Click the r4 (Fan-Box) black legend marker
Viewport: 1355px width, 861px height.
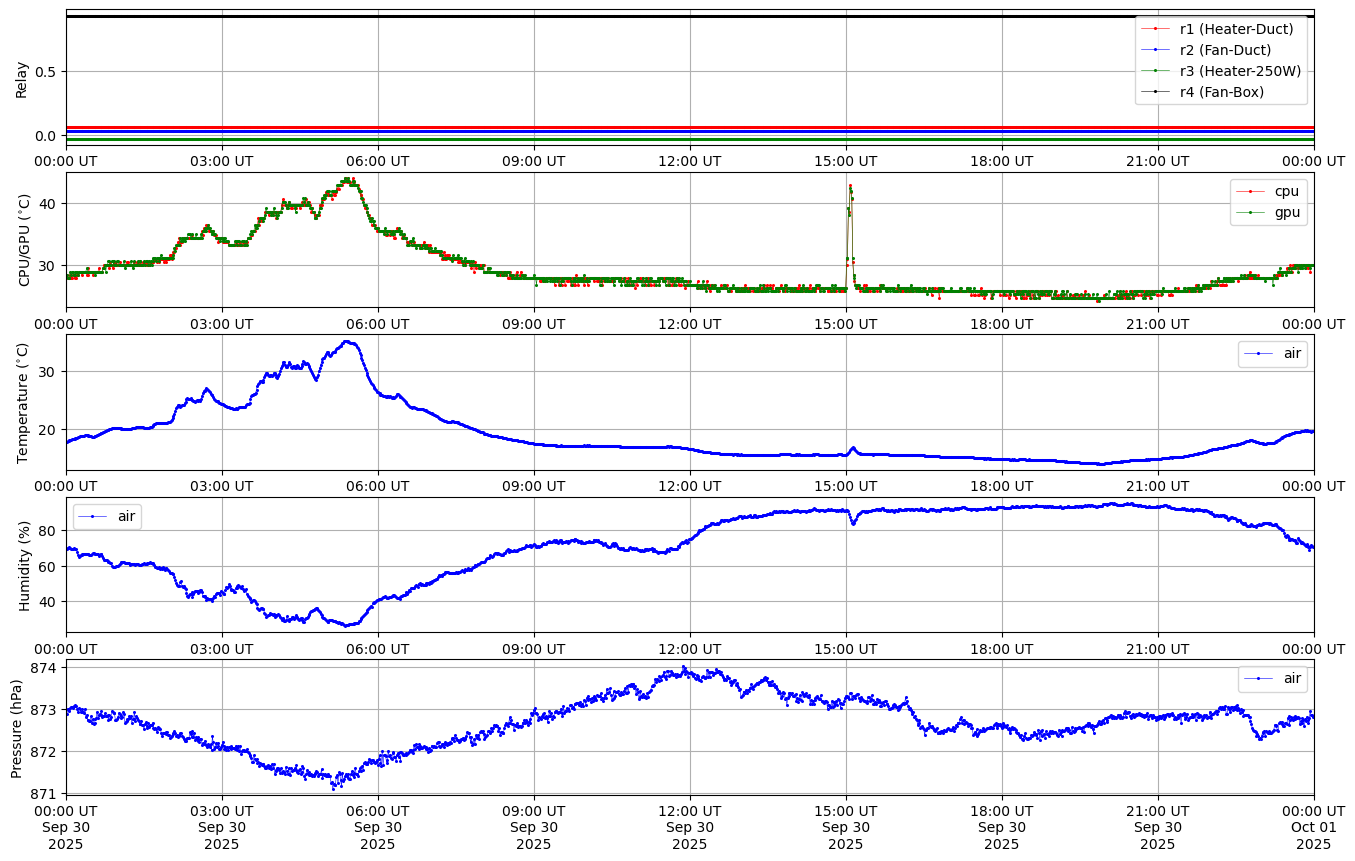(x=1155, y=92)
